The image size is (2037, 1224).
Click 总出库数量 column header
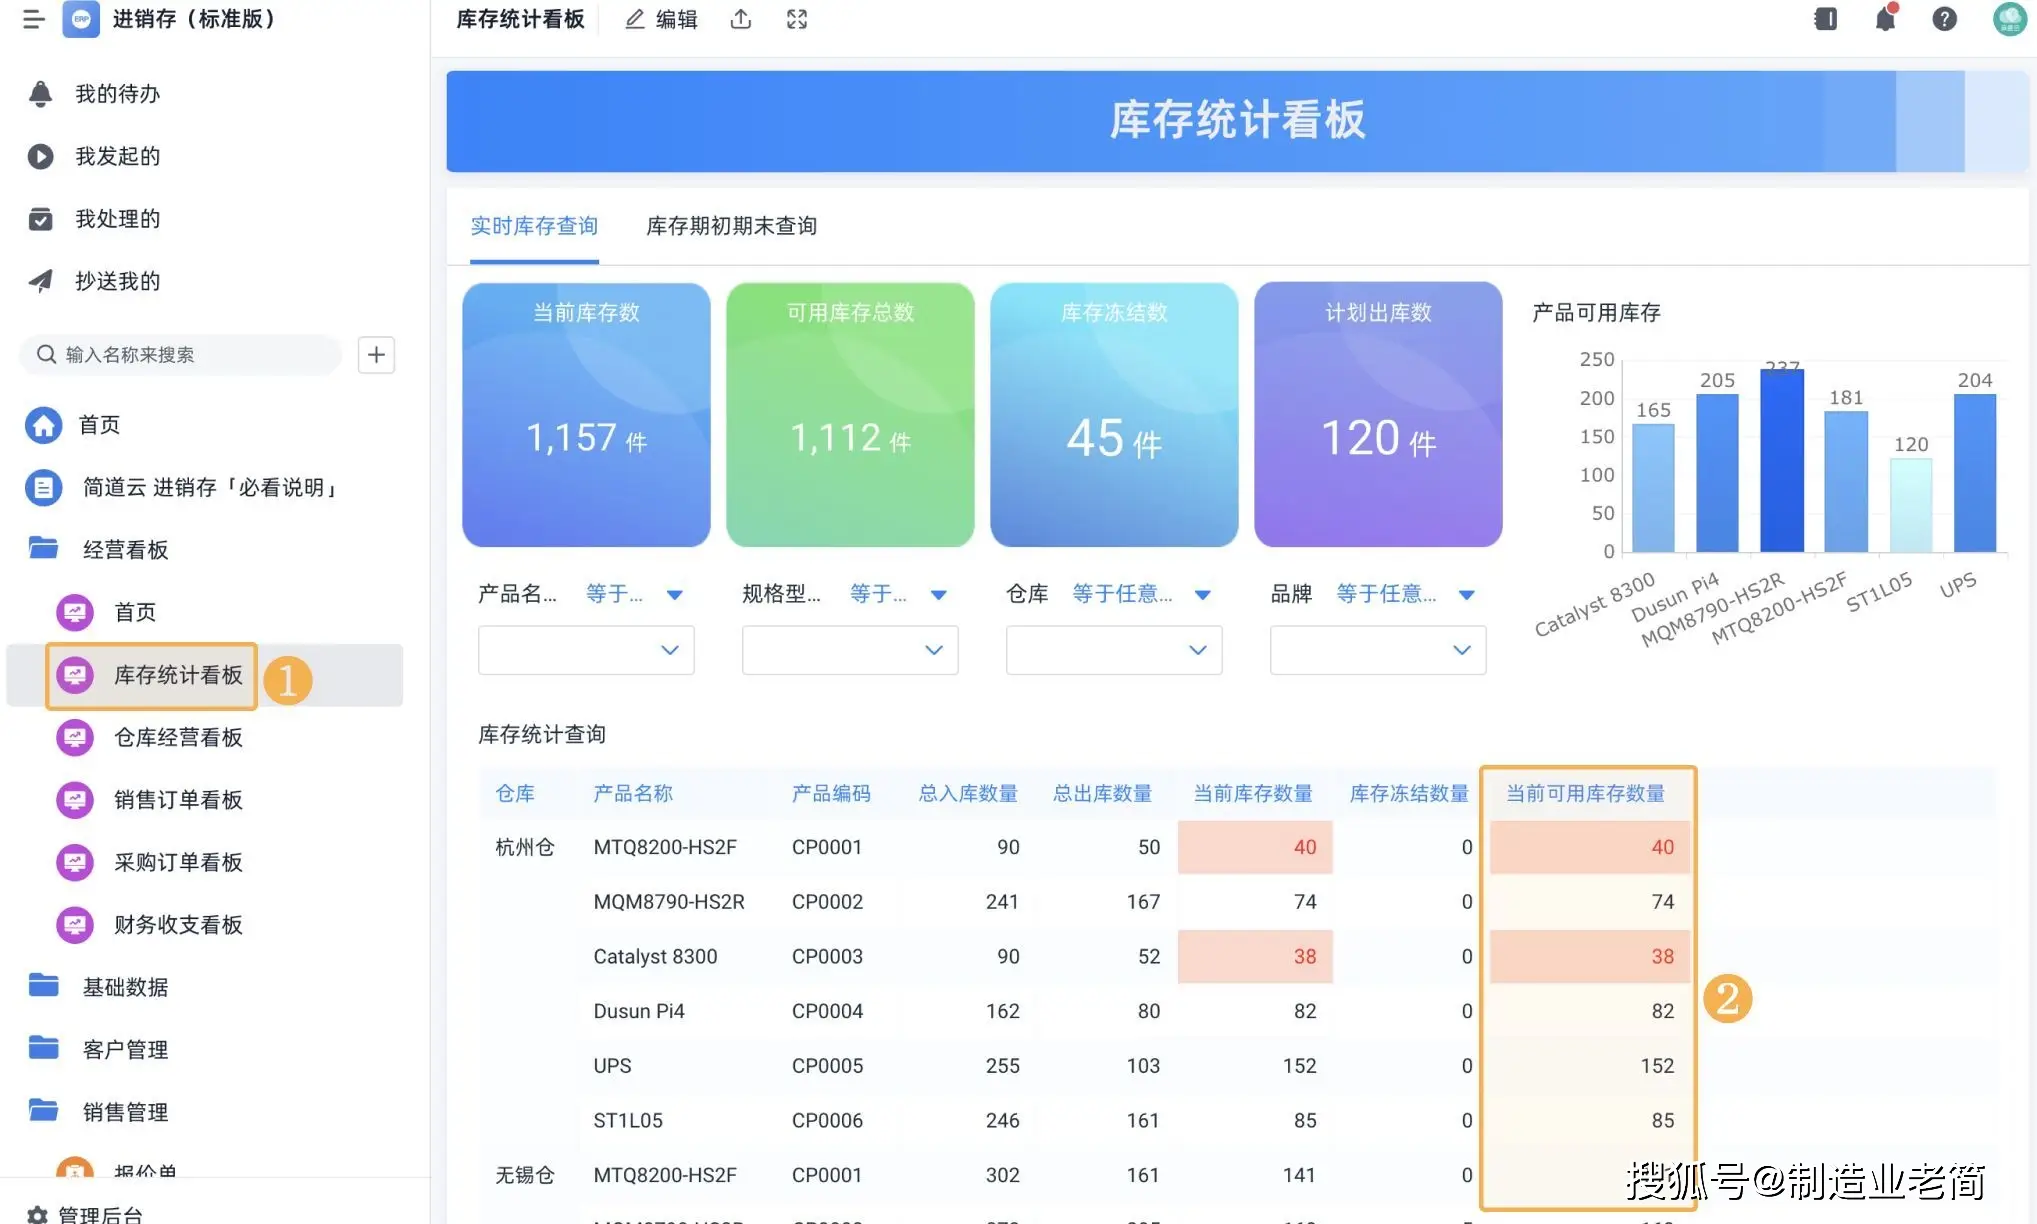tap(1102, 794)
